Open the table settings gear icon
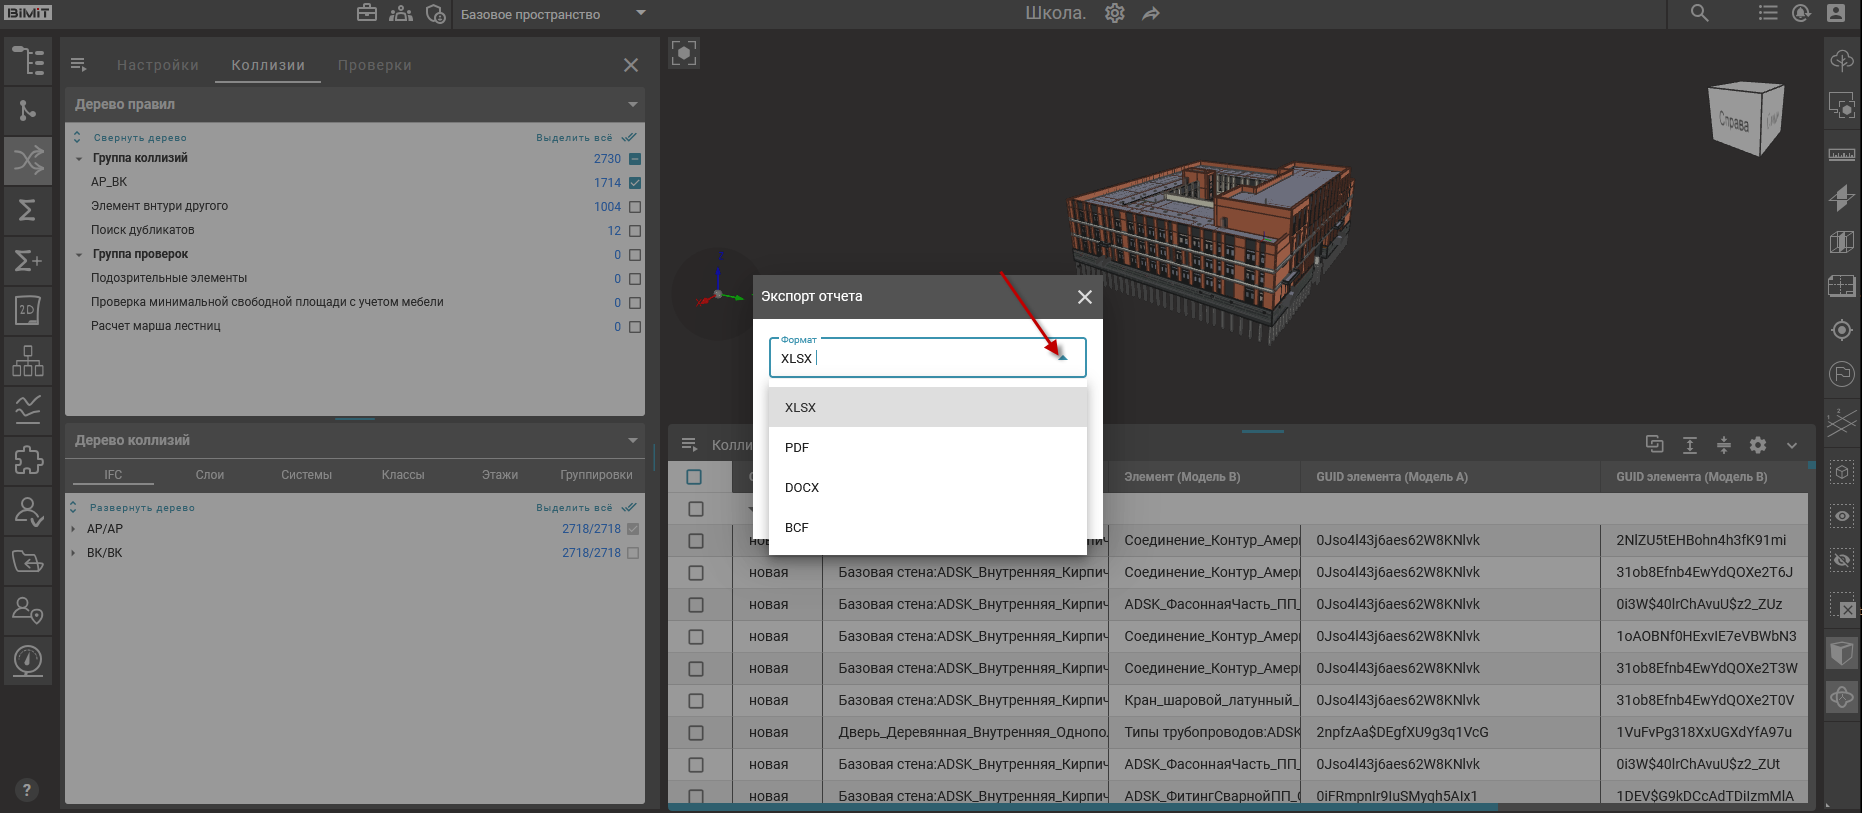This screenshot has height=813, width=1862. click(x=1758, y=445)
